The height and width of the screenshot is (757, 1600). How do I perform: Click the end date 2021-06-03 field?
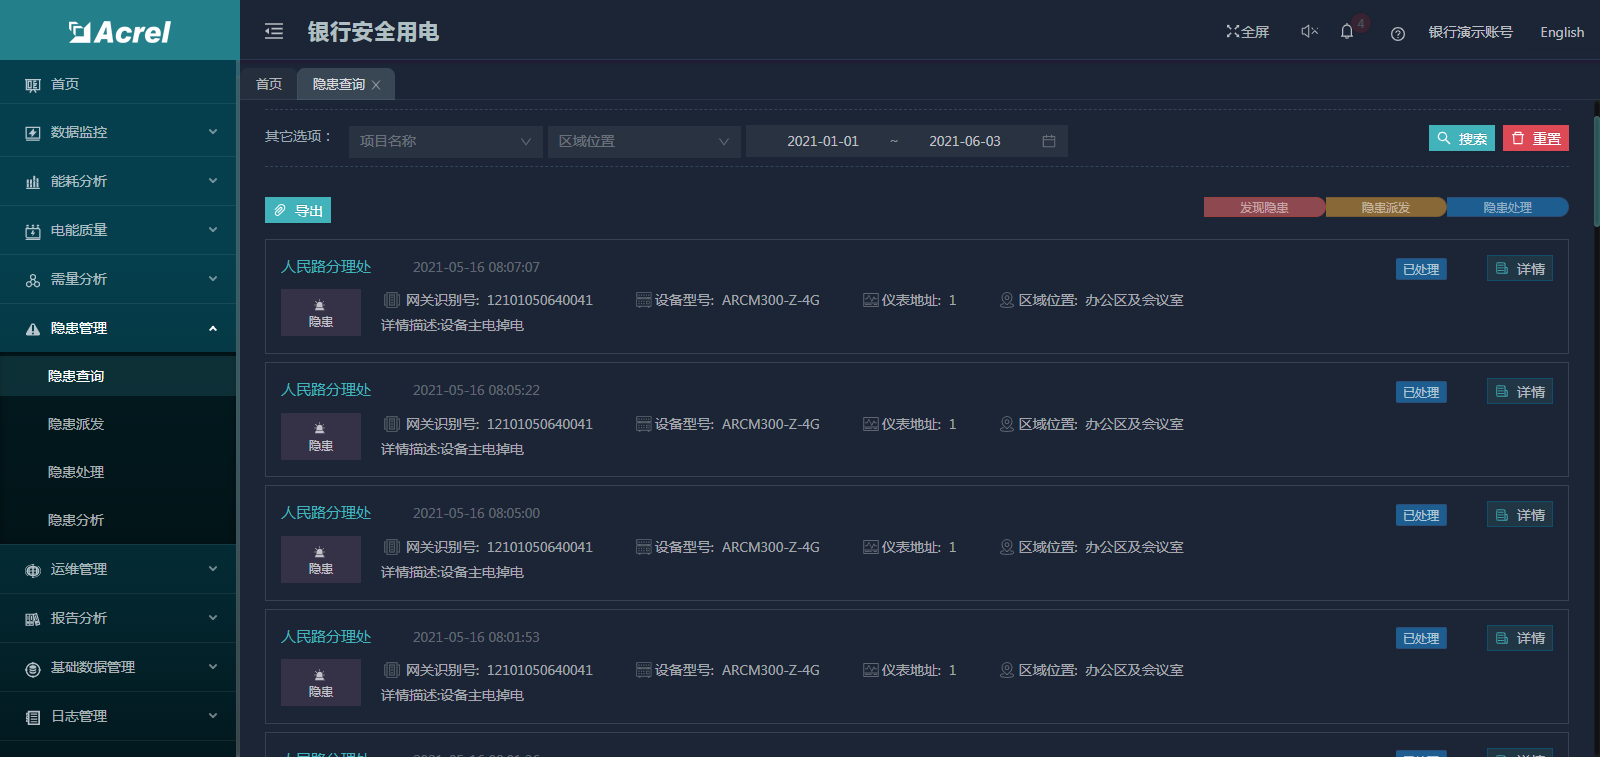[x=965, y=141]
